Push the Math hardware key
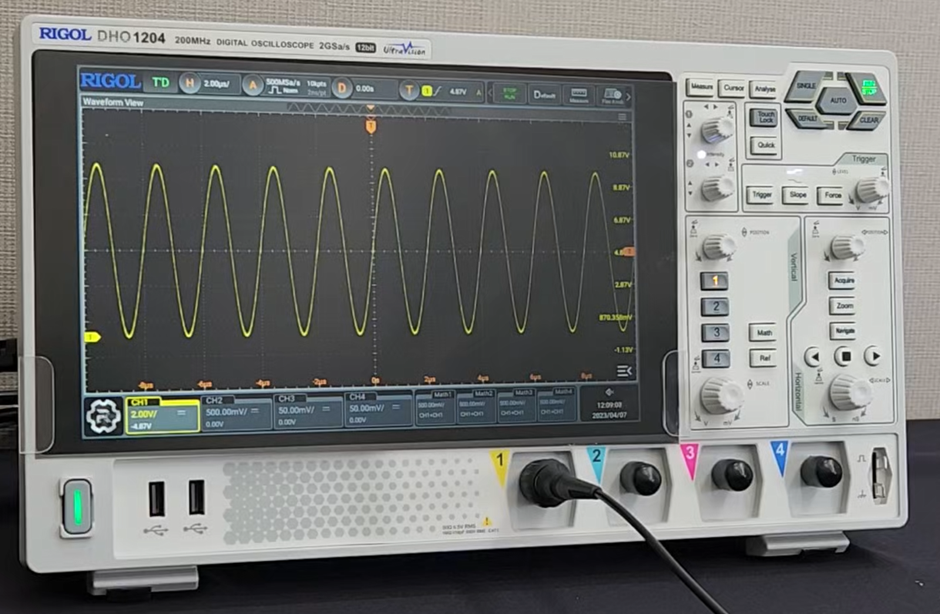Screen dimensions: 940x614 [x=764, y=332]
